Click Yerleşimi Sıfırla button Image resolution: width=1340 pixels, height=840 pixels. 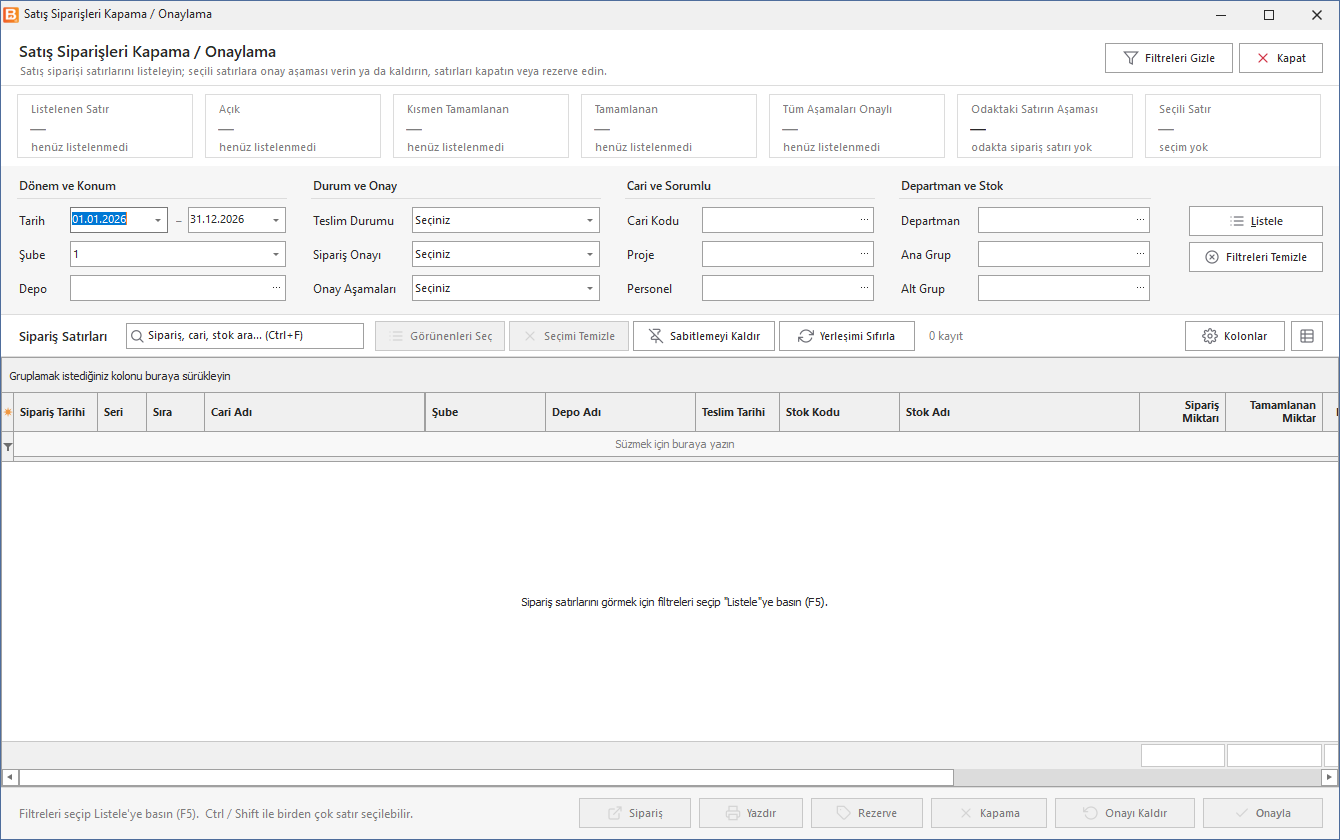click(x=847, y=336)
